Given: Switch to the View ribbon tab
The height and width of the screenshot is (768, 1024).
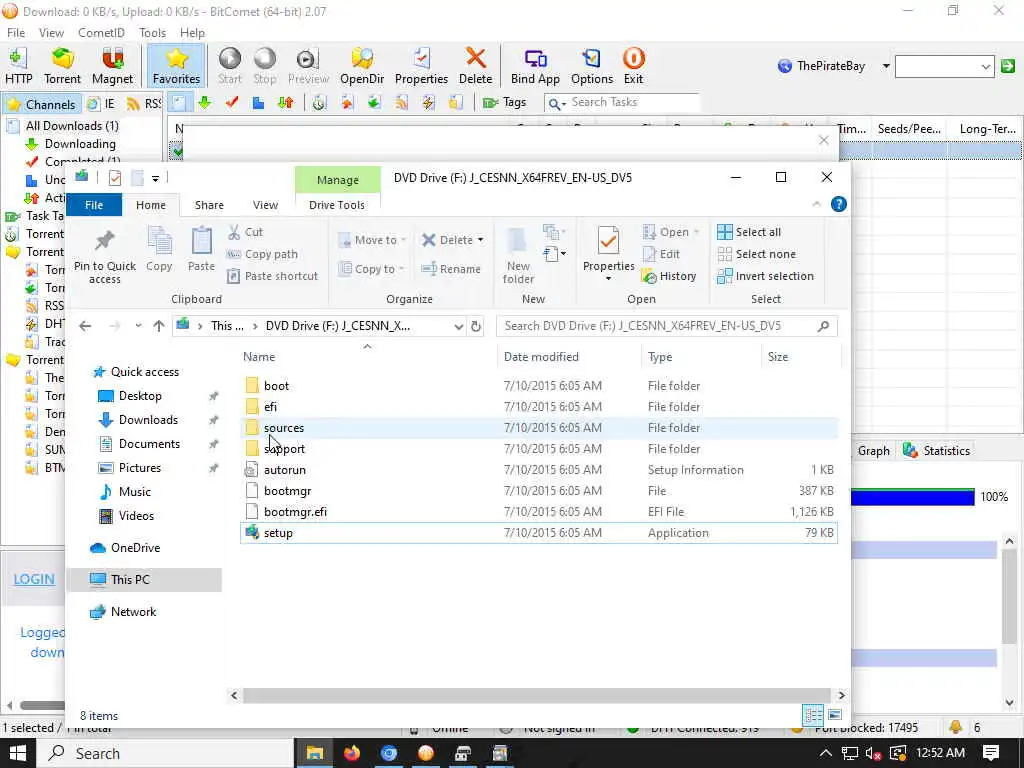Looking at the screenshot, I should coord(265,204).
